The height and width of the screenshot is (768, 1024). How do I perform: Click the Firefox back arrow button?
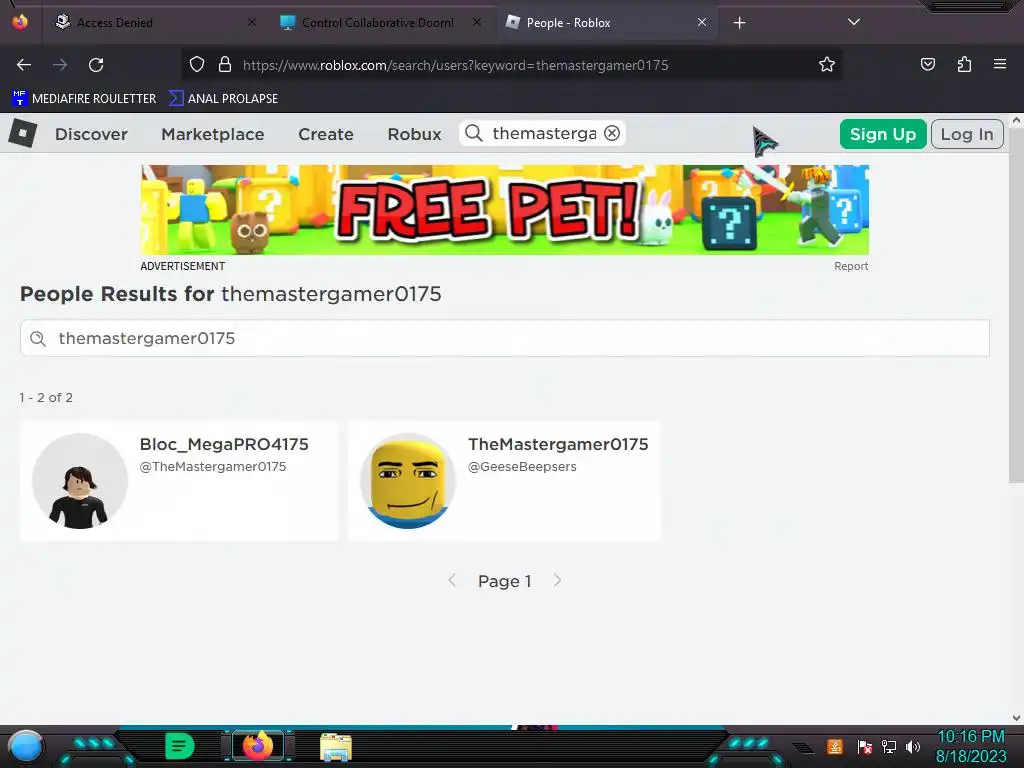[x=24, y=65]
